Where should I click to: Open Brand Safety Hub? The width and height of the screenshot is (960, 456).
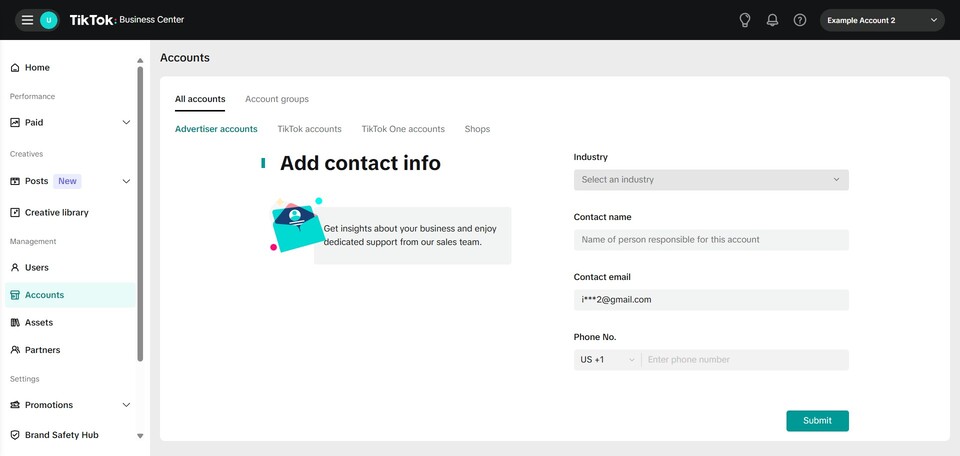[61, 436]
